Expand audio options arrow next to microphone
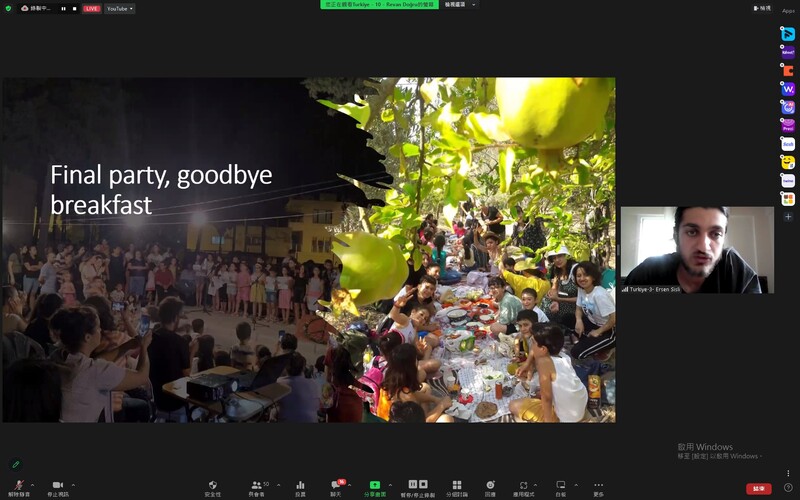This screenshot has width=800, height=500. [33, 485]
